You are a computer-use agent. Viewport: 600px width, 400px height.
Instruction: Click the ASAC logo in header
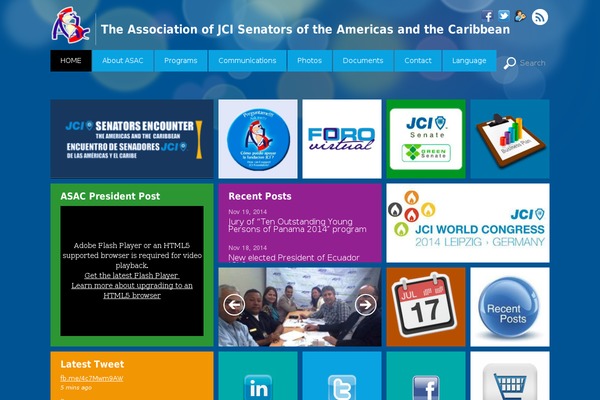70,26
